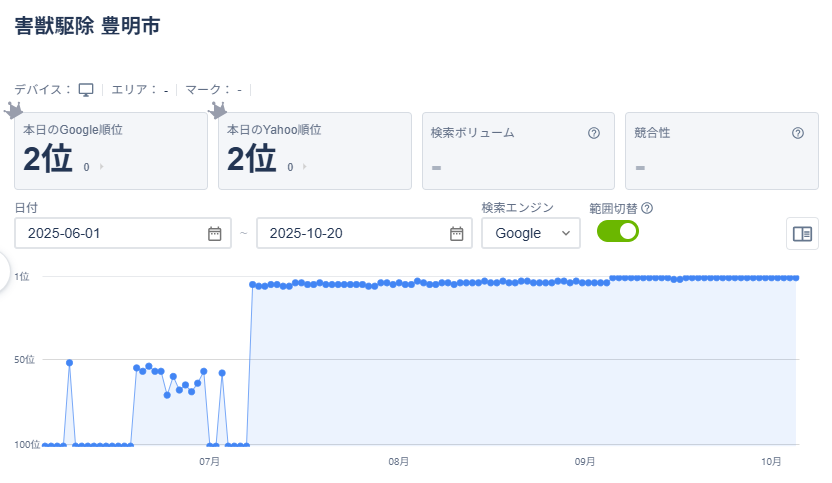
Task: Click the 検索ボリューム metric card
Action: click(x=517, y=151)
